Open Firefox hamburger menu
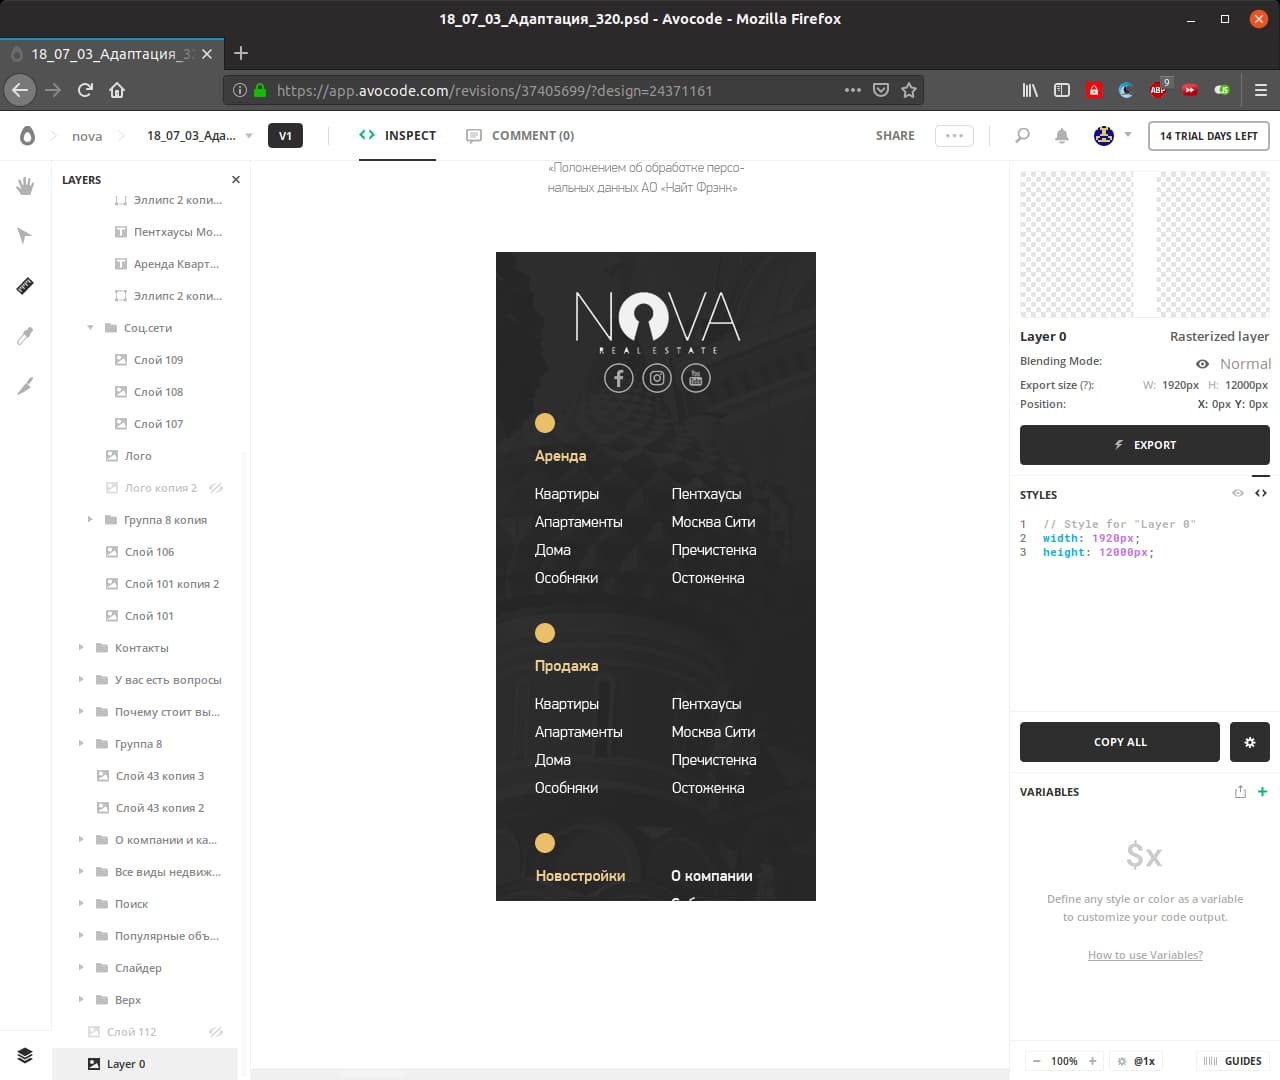1280x1080 pixels. coord(1261,90)
